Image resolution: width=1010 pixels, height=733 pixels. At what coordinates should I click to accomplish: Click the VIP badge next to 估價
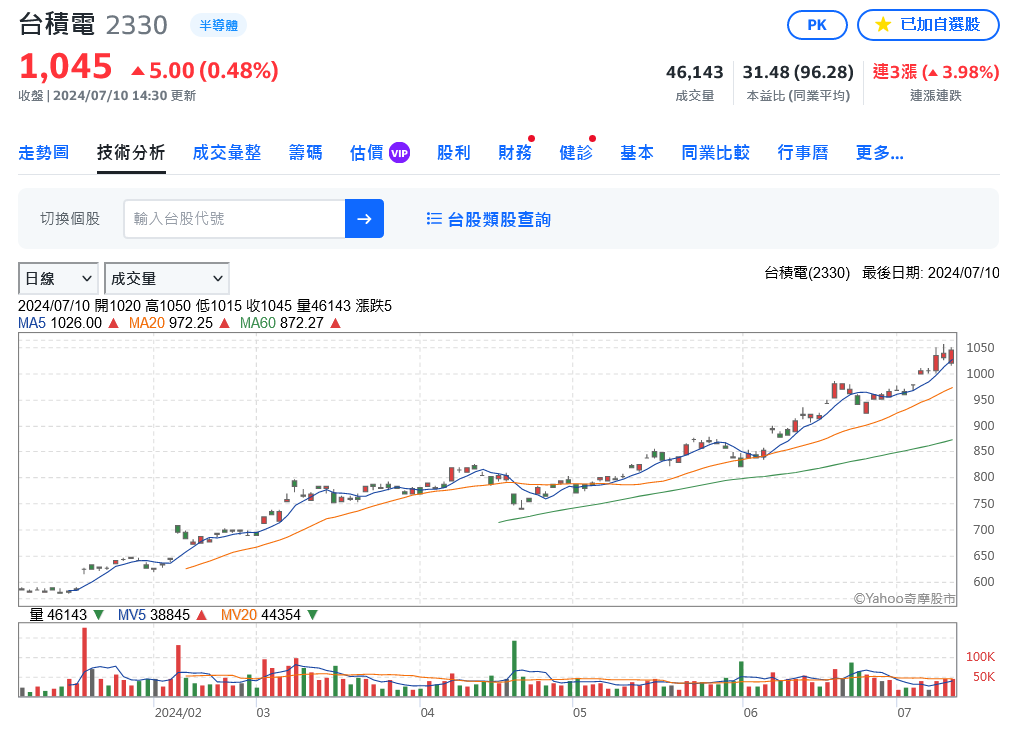click(399, 153)
